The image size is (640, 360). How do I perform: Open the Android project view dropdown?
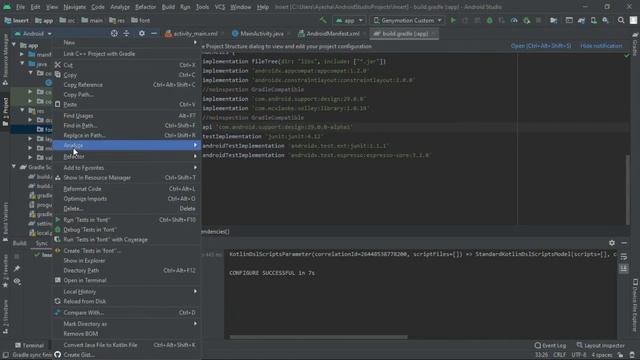point(33,33)
